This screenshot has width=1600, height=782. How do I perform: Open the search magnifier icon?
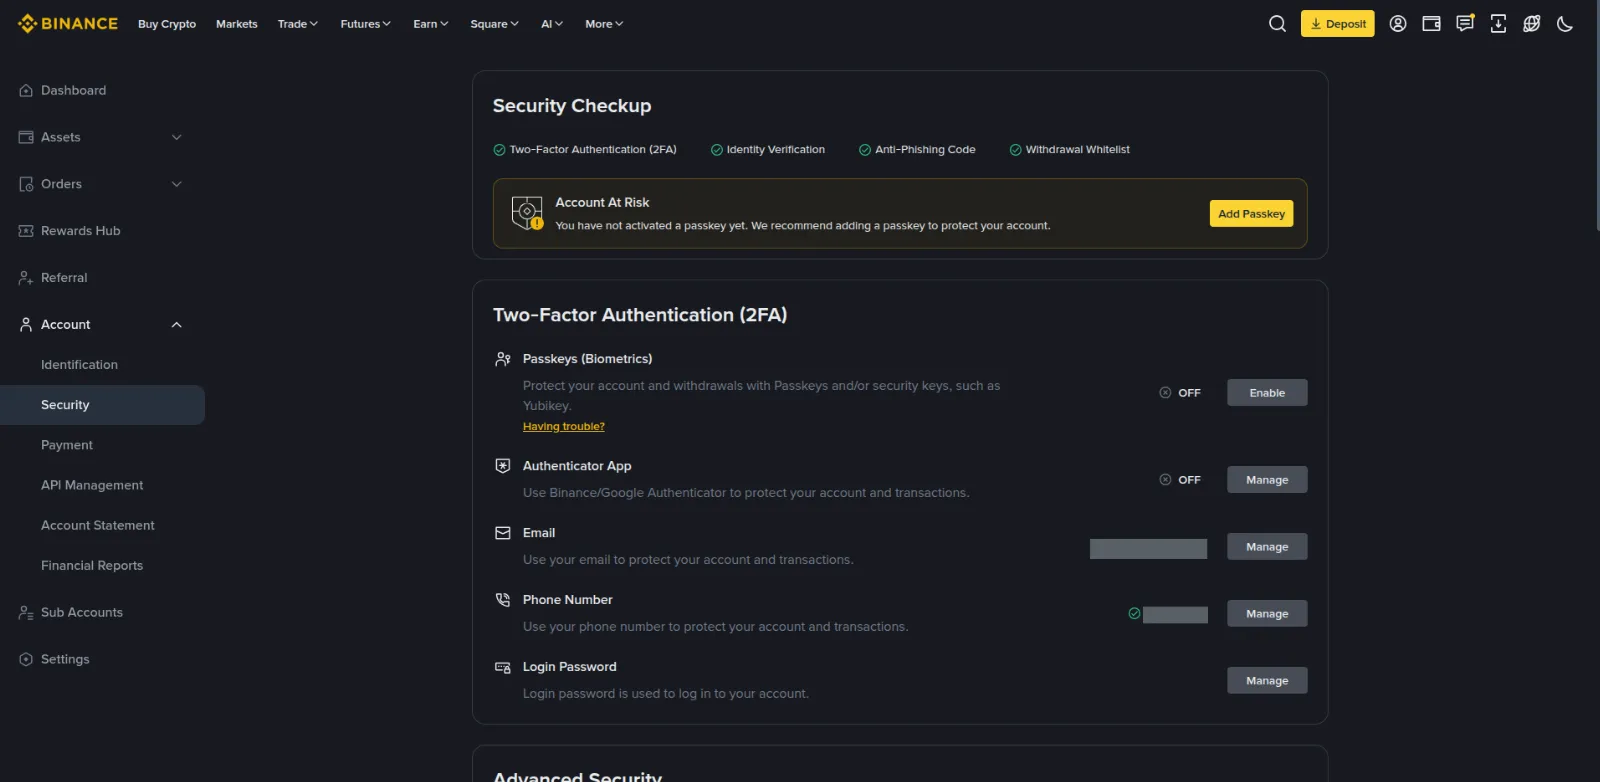[1277, 23]
